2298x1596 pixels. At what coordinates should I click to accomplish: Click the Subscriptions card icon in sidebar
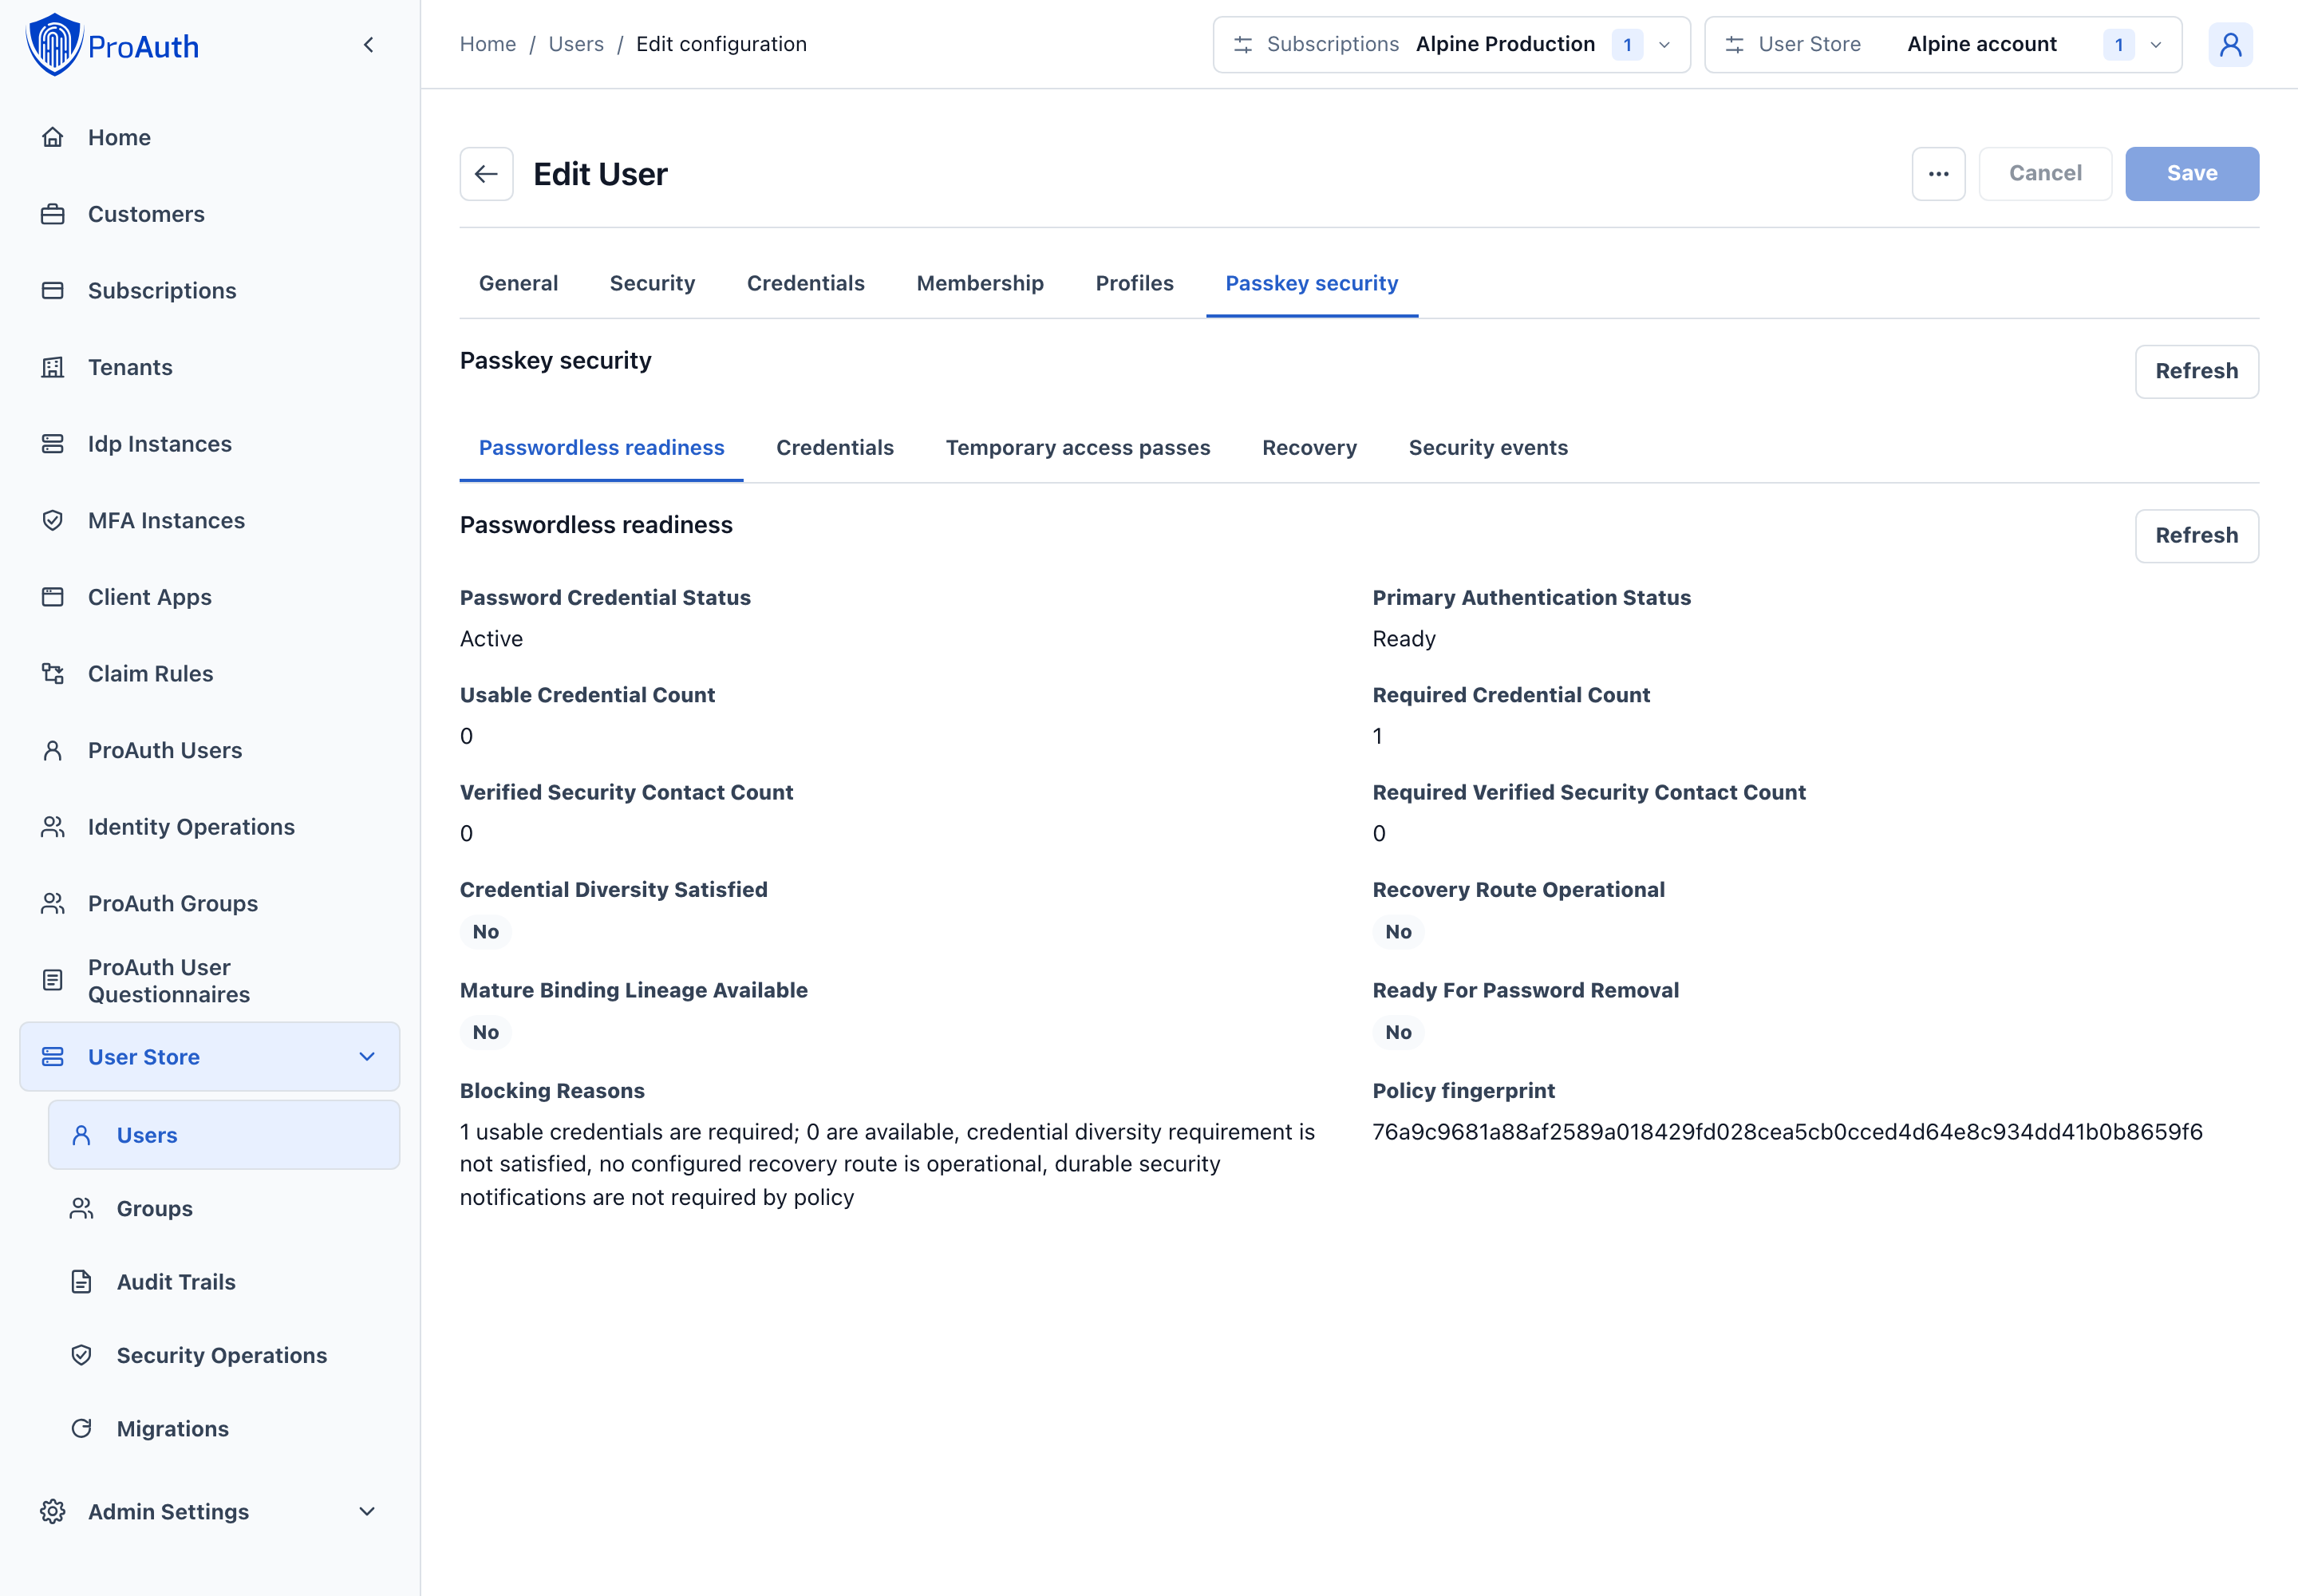click(x=53, y=291)
